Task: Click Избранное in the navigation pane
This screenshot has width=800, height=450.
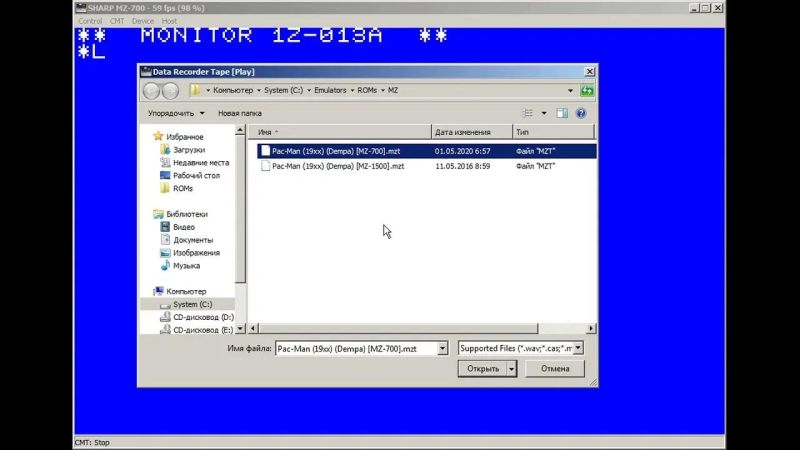Action: click(185, 137)
